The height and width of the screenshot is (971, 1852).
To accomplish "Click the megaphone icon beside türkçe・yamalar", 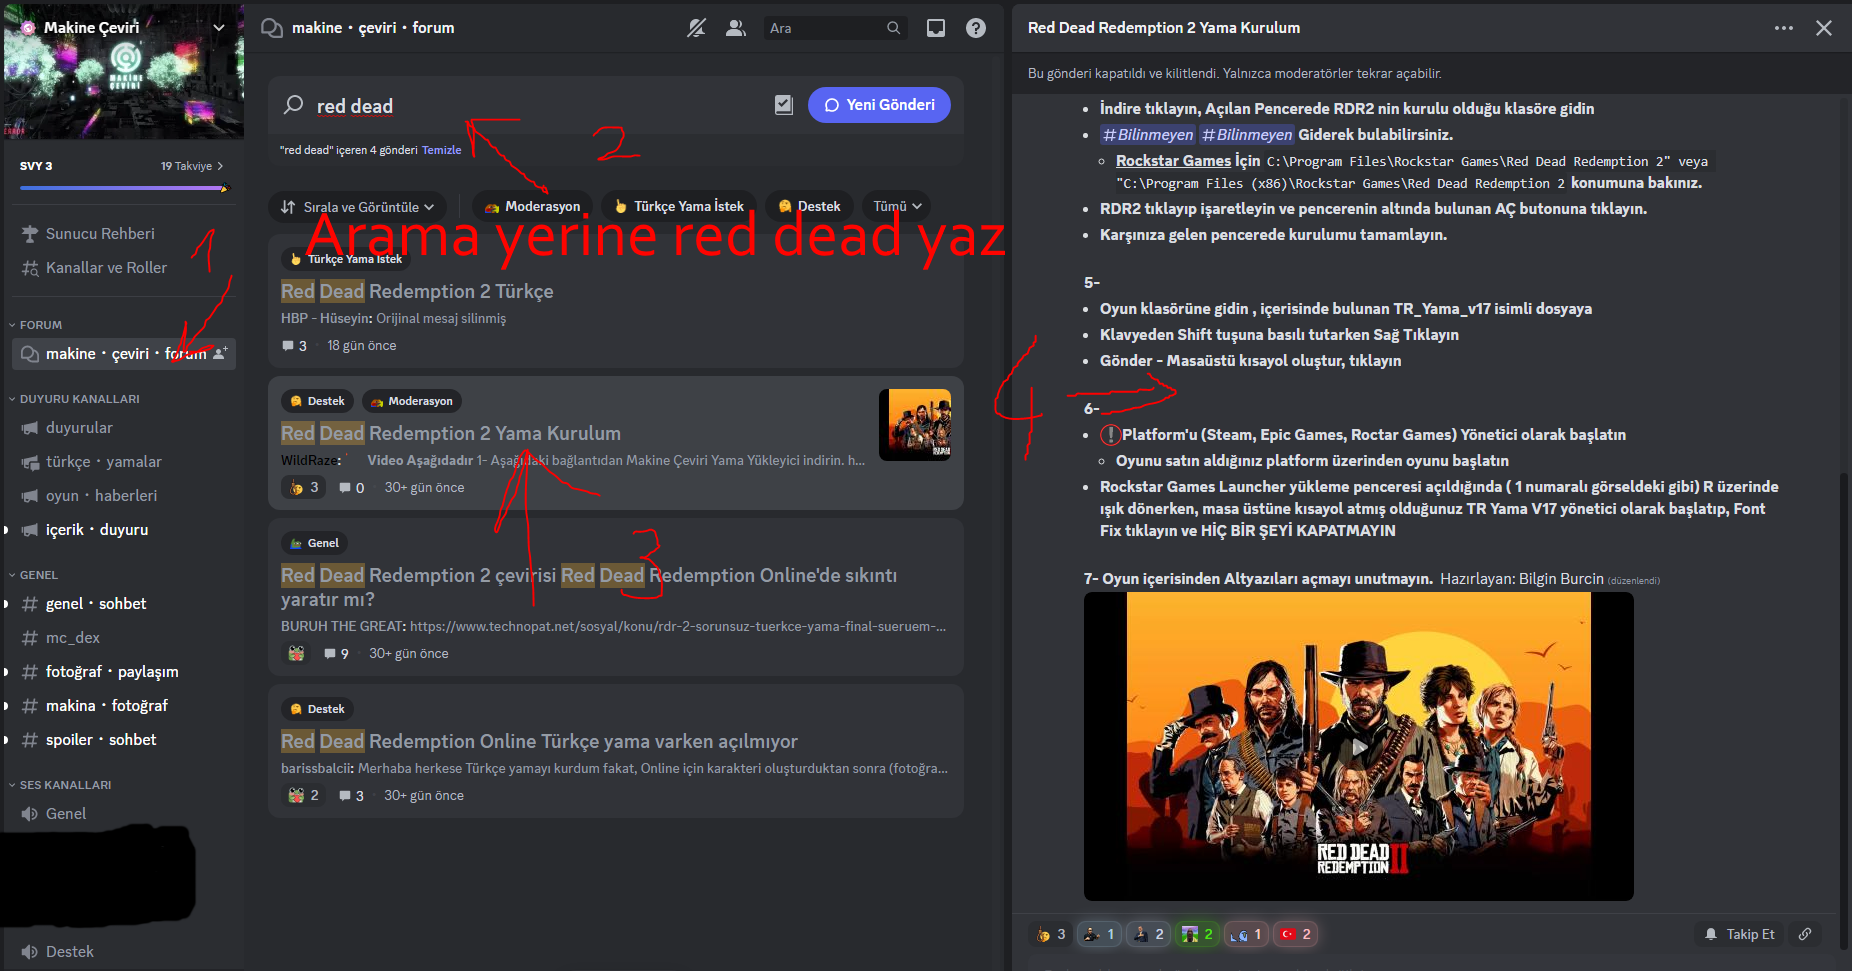I will tap(30, 462).
